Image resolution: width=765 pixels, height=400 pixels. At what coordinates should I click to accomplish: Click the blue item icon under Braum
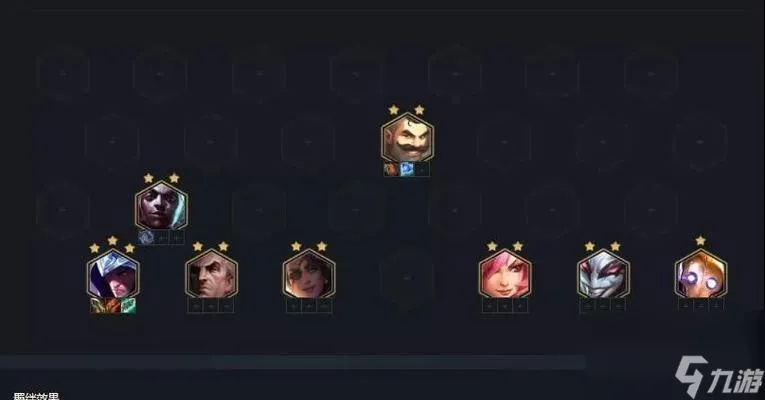point(406,169)
